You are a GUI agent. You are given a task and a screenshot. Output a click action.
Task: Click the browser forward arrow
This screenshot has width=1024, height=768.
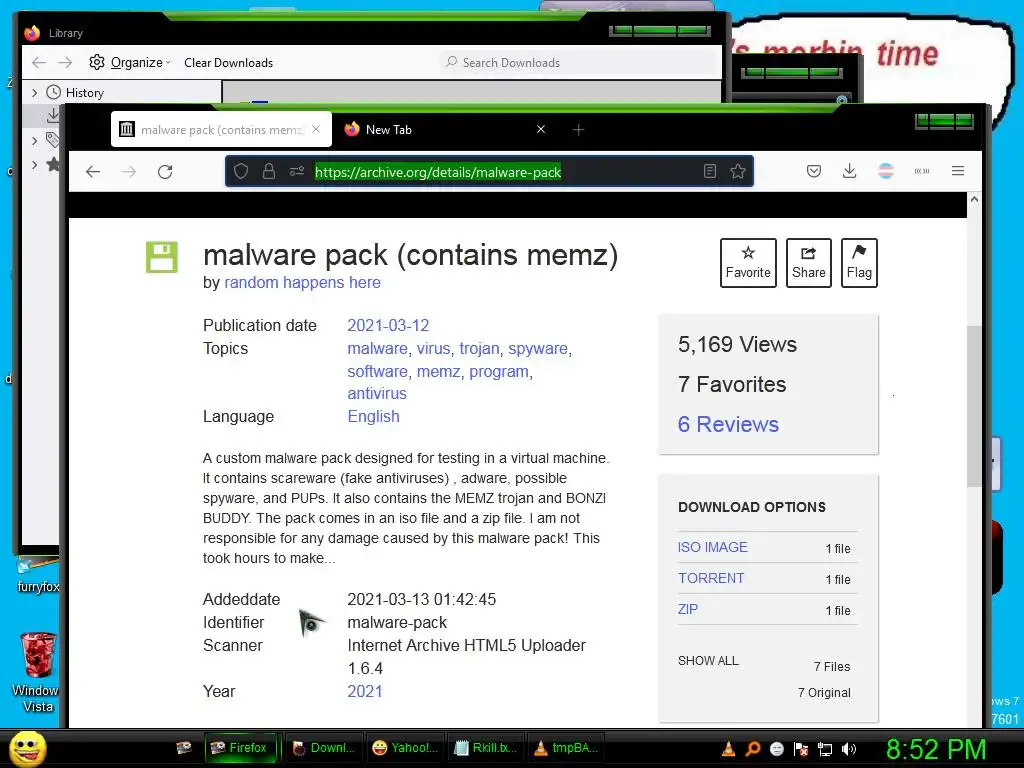pos(129,172)
